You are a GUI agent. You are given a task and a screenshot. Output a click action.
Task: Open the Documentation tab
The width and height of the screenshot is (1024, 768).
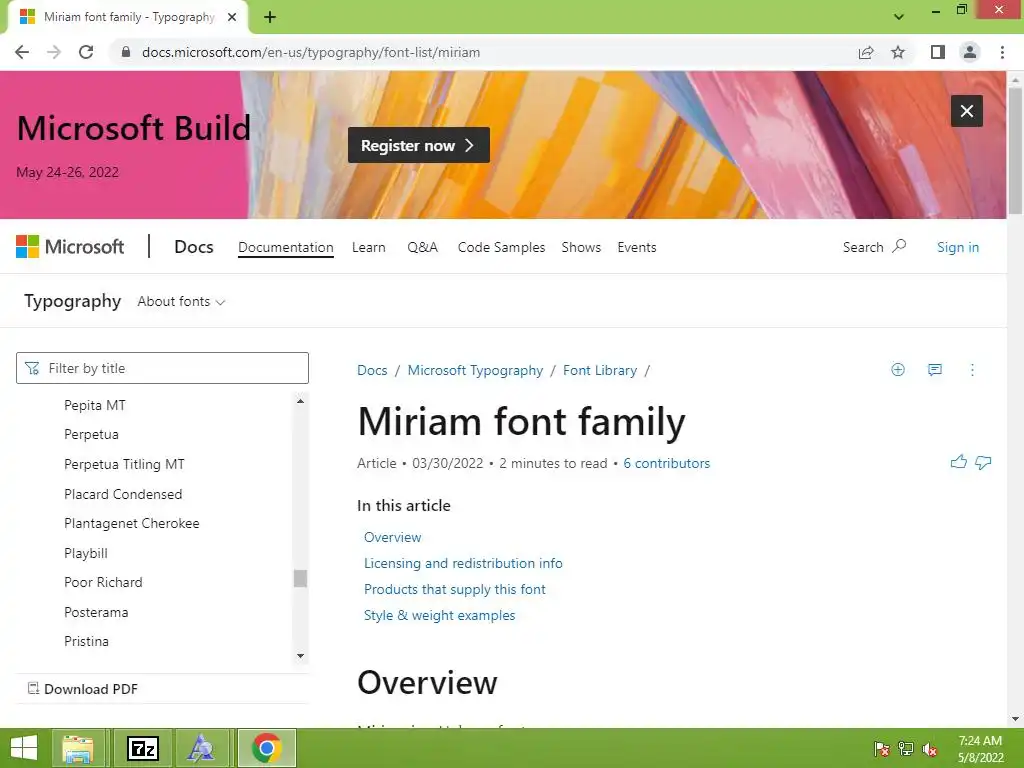[x=285, y=248]
